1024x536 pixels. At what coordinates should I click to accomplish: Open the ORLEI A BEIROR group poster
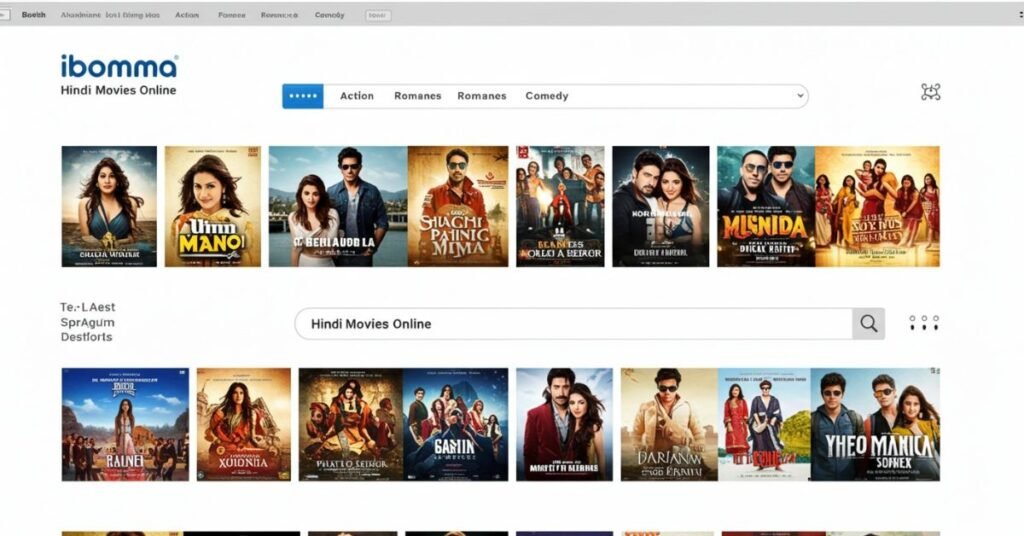[560, 206]
